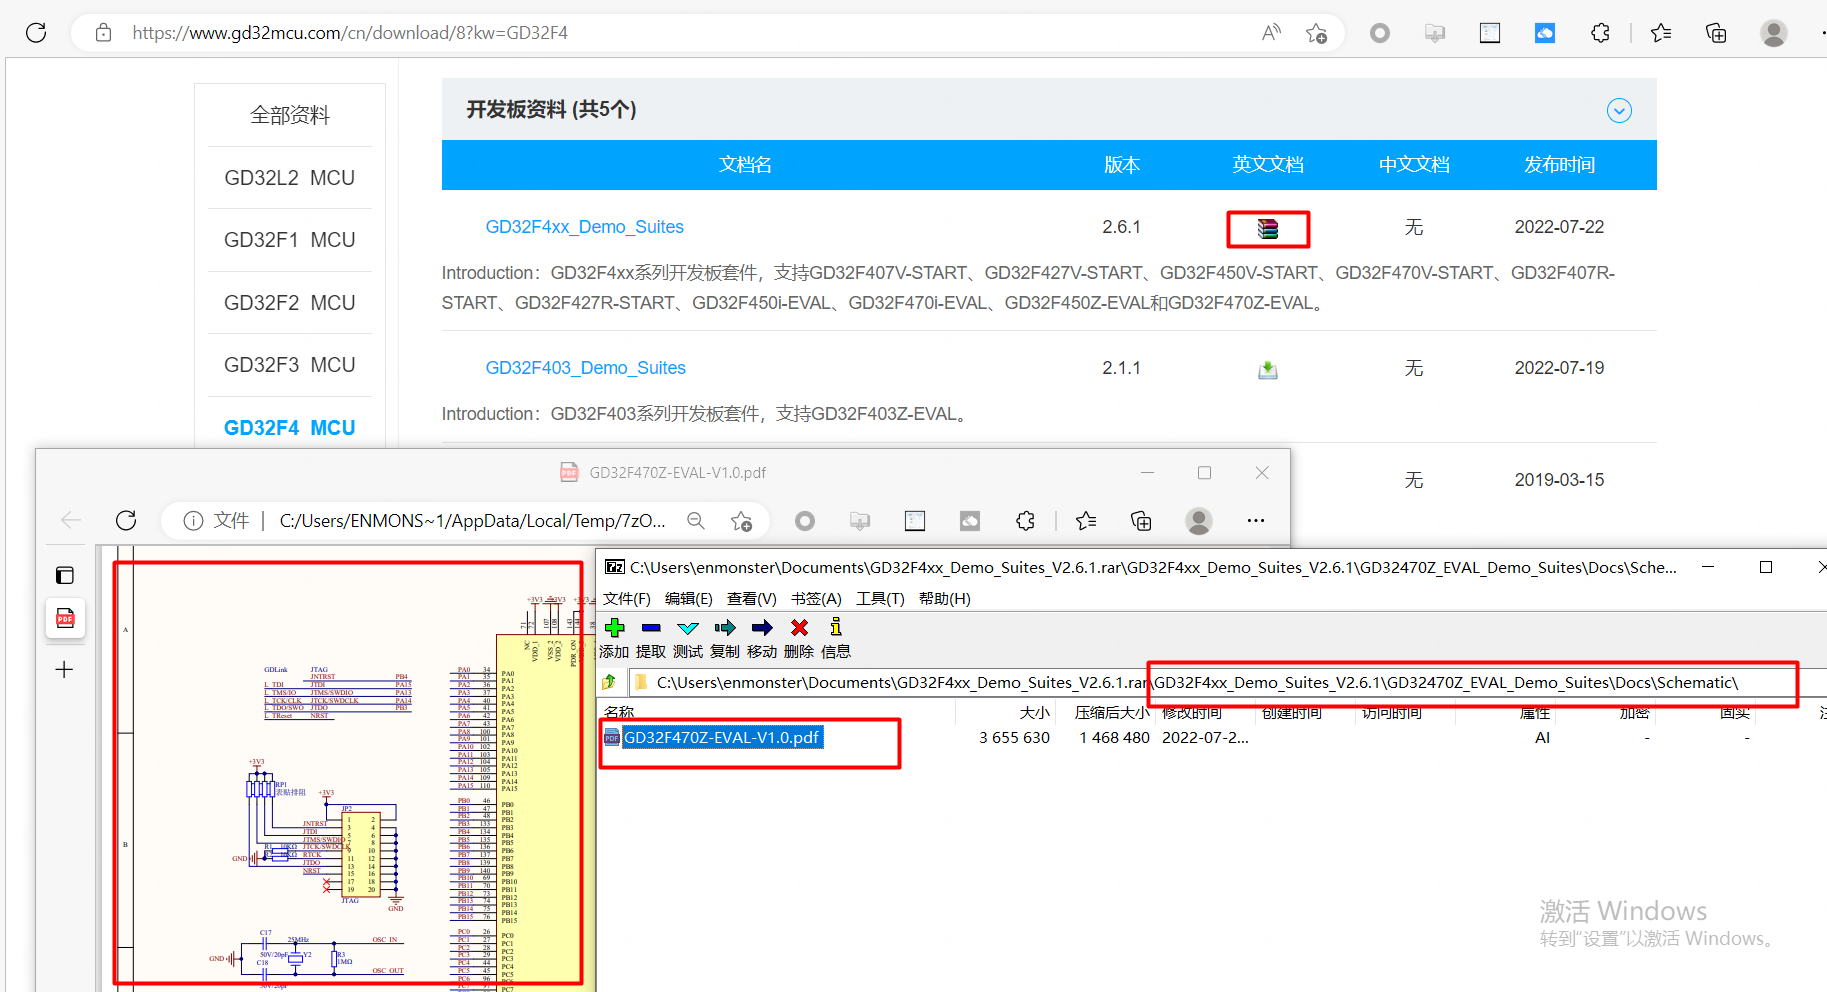Open 书签(A) menu in 7-Zip
Screen dimensions: 1827x992
(x=816, y=599)
